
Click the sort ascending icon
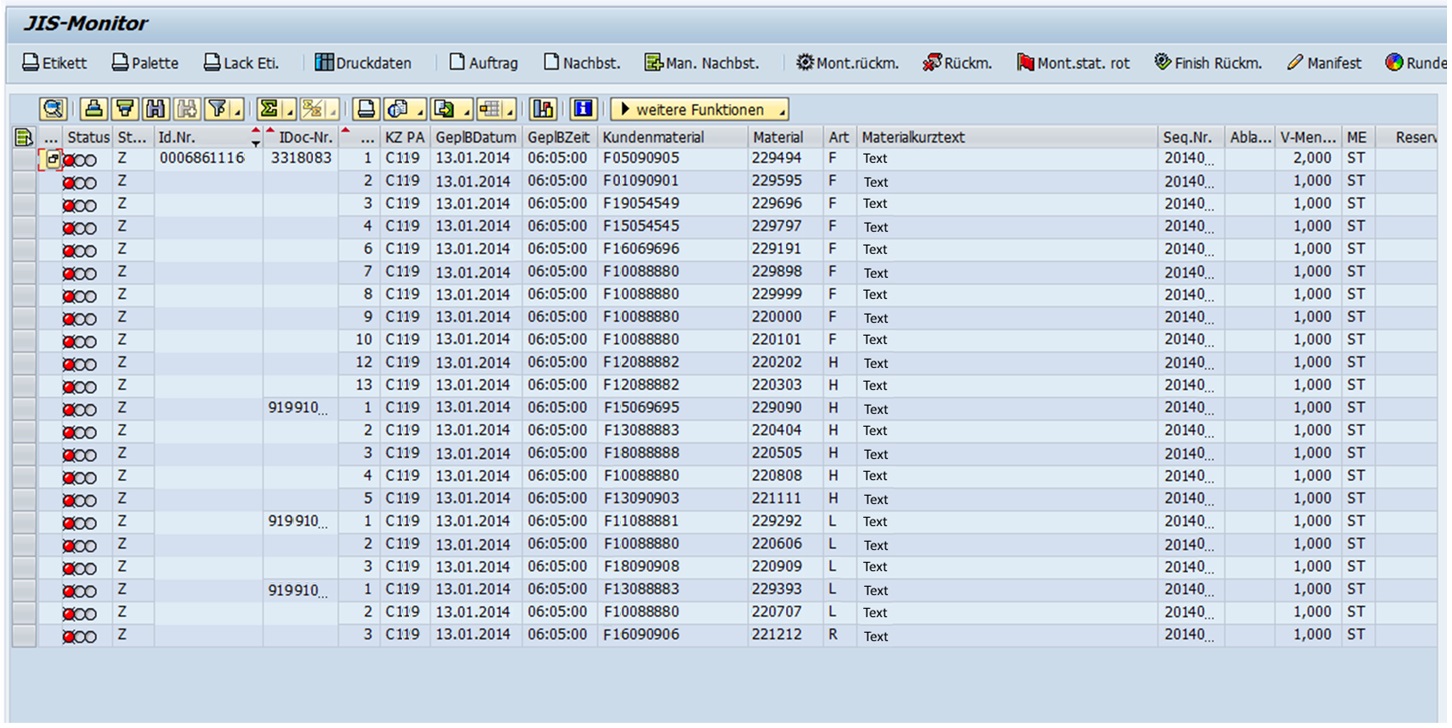(x=93, y=109)
